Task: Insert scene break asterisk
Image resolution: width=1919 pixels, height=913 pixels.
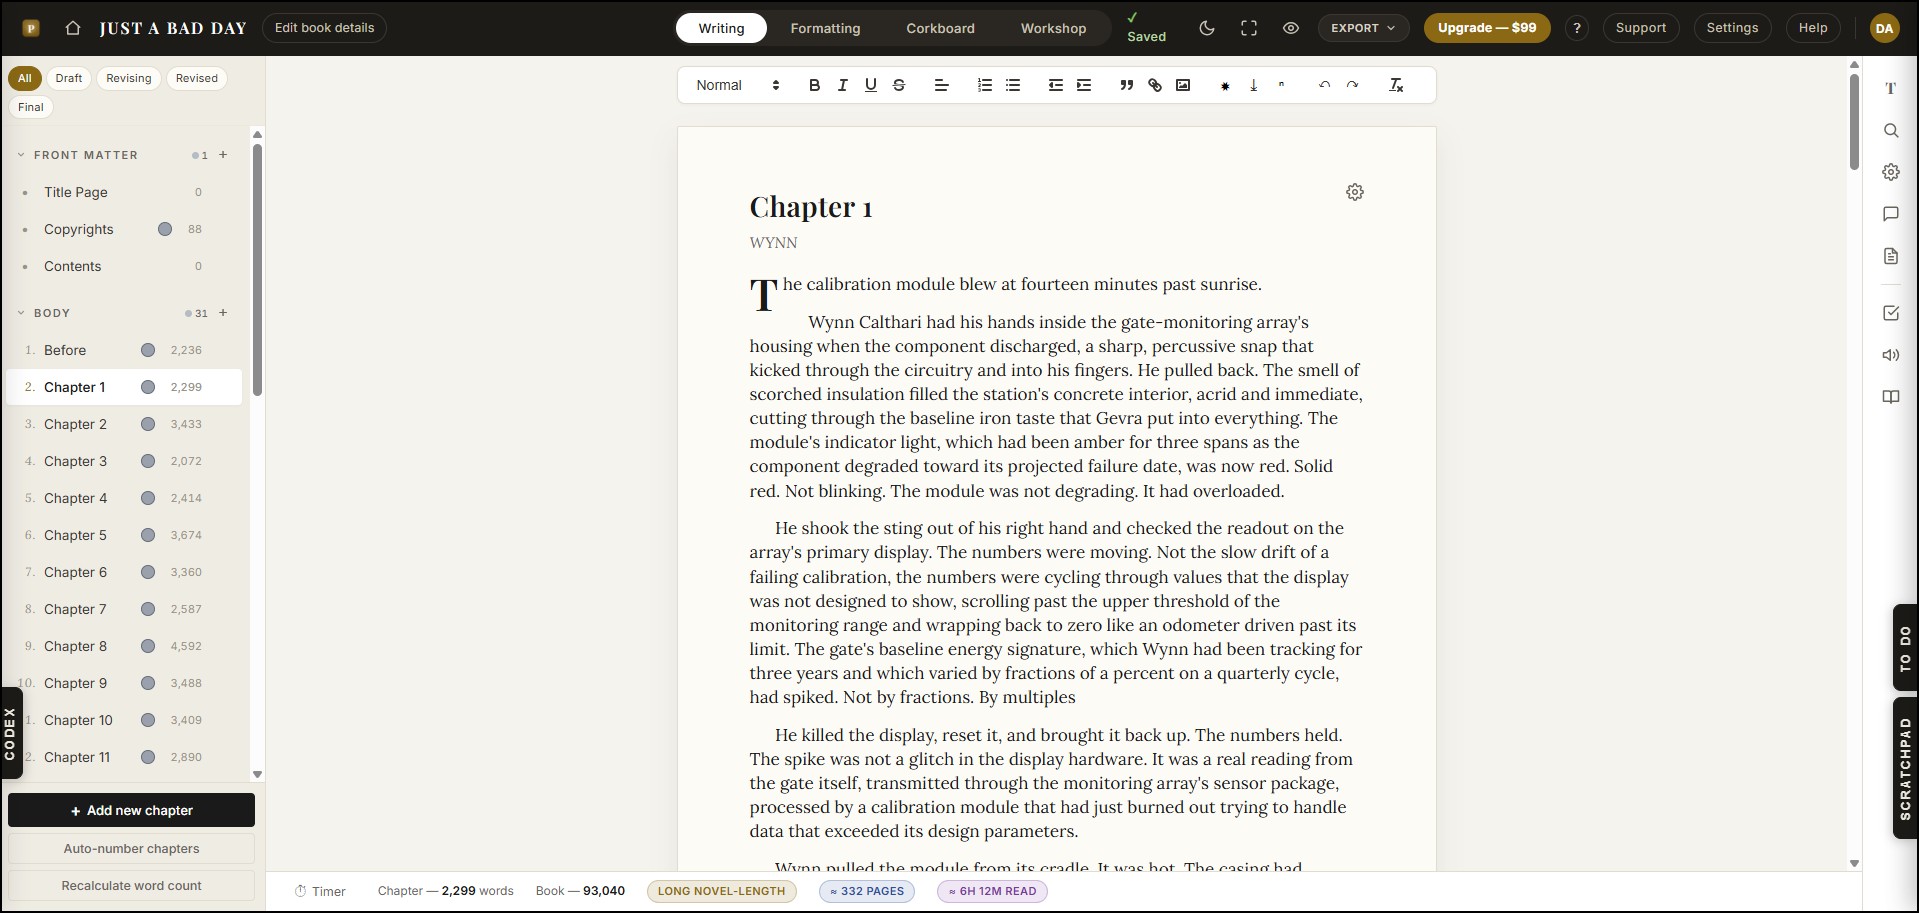Action: (x=1225, y=86)
